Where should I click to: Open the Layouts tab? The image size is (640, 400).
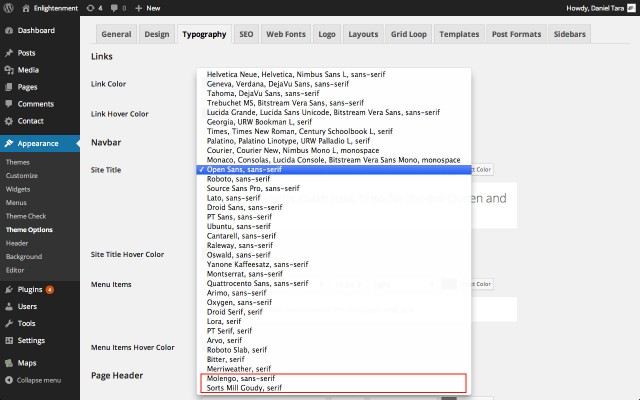(x=363, y=34)
